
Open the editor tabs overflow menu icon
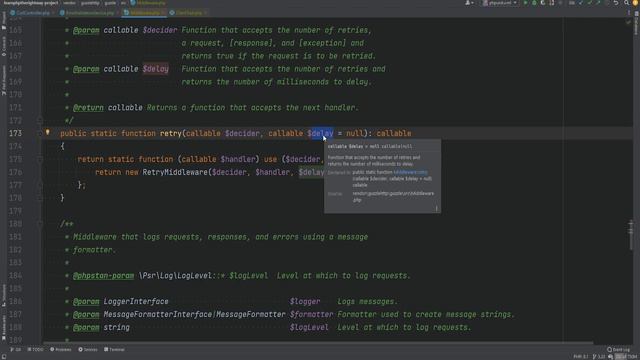(x=629, y=13)
